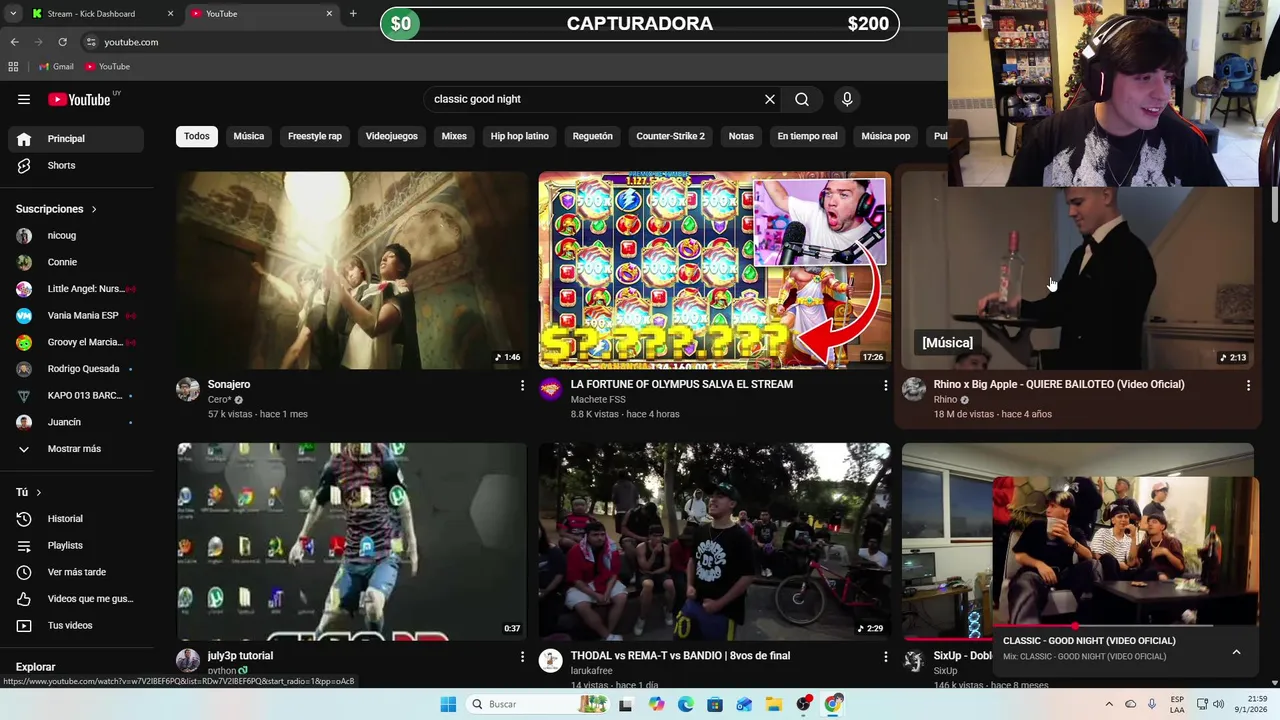Open options for Rhino x Big Apple video
1280x720 pixels.
pos(1248,385)
